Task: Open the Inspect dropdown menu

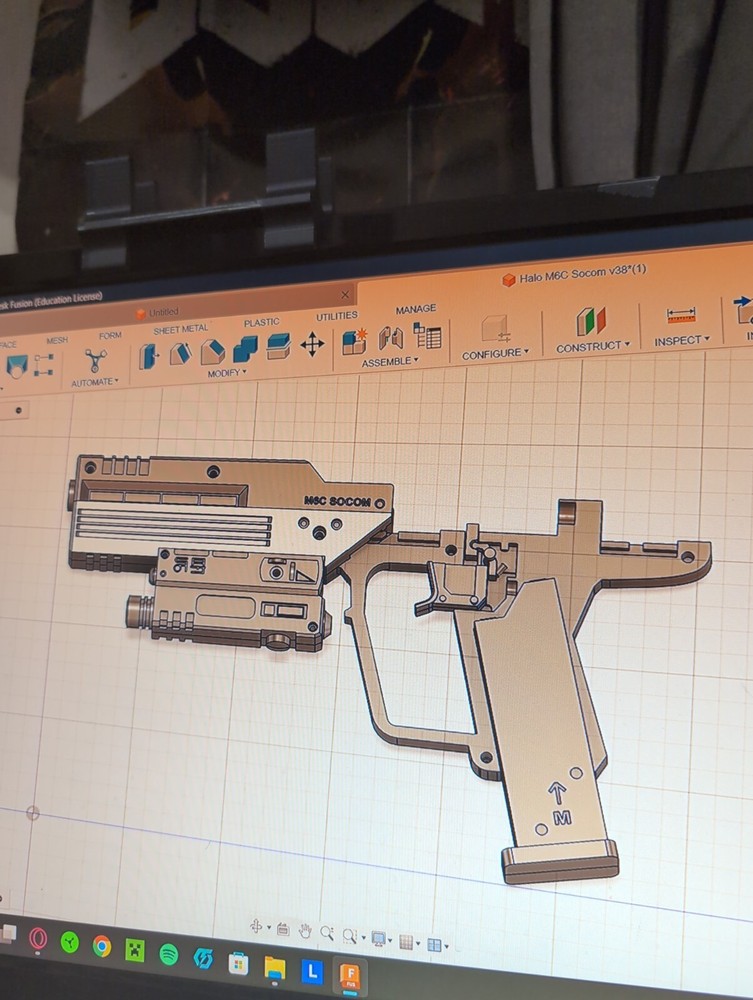Action: point(682,341)
